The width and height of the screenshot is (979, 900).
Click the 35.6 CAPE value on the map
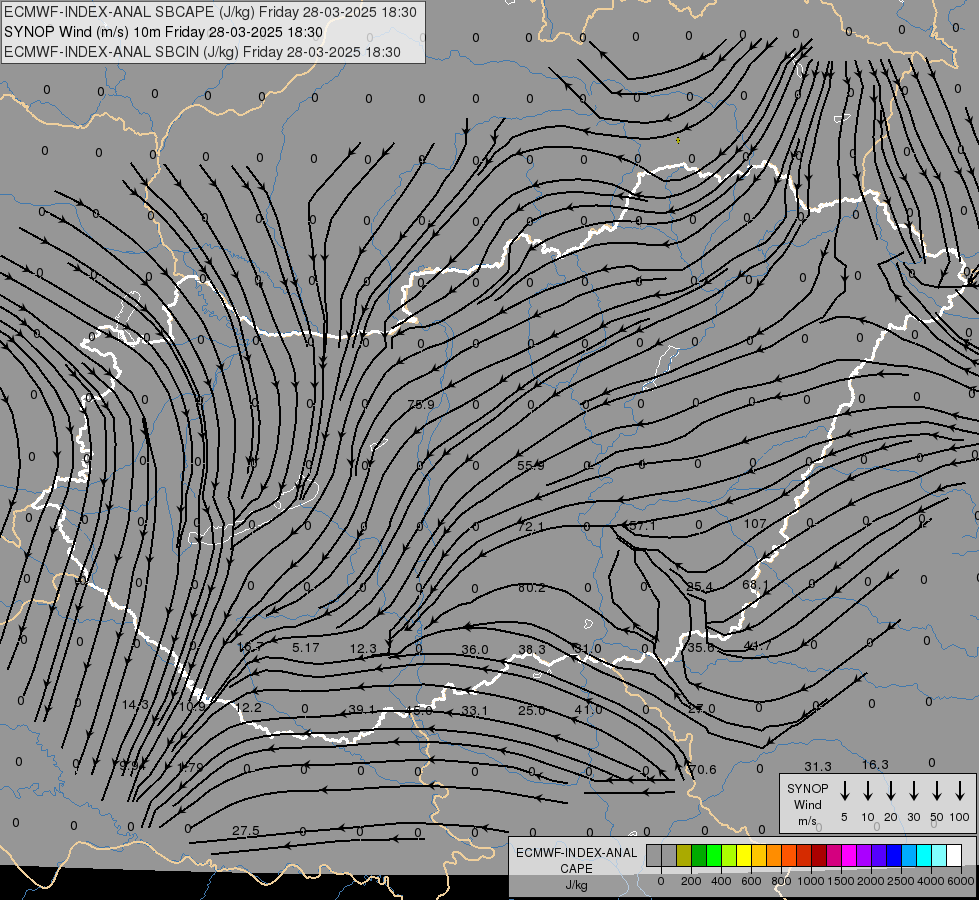click(x=701, y=647)
